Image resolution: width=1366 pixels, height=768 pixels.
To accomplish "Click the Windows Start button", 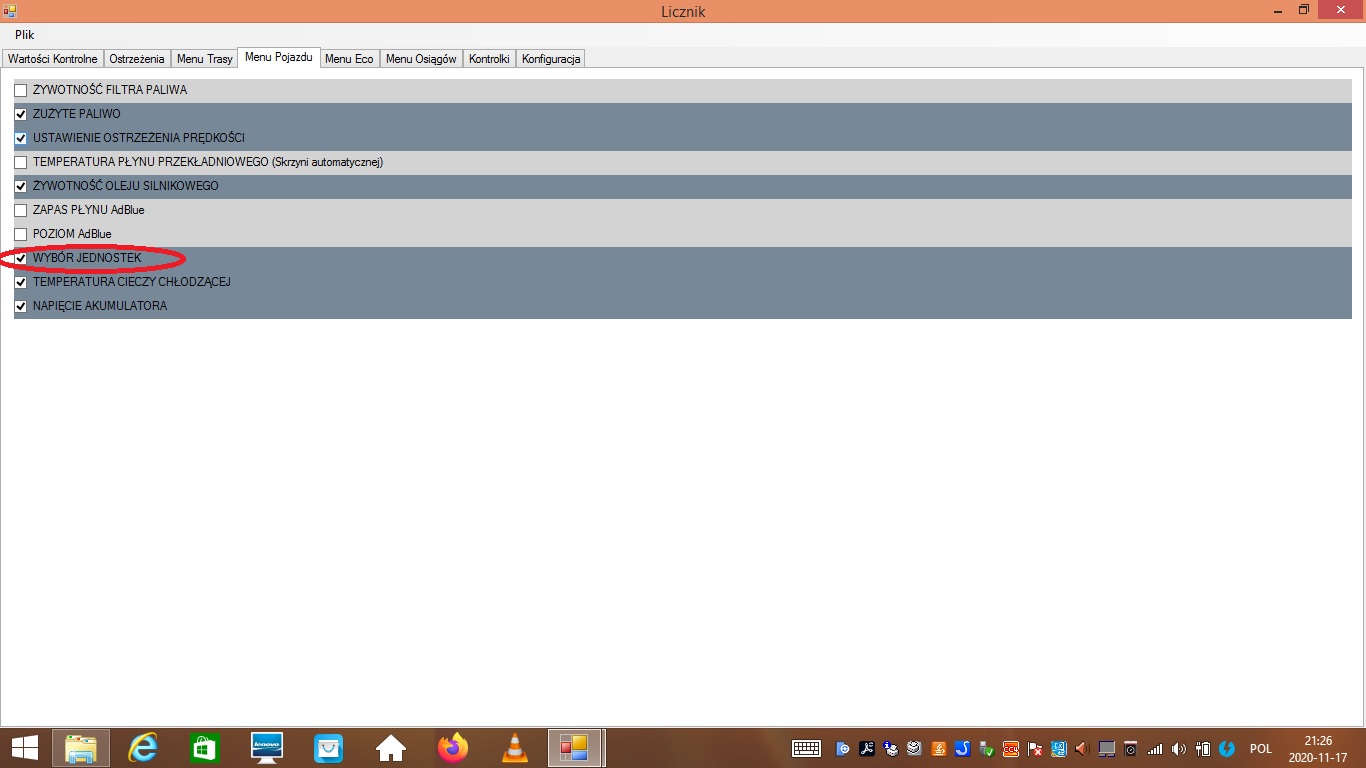I will tap(24, 748).
